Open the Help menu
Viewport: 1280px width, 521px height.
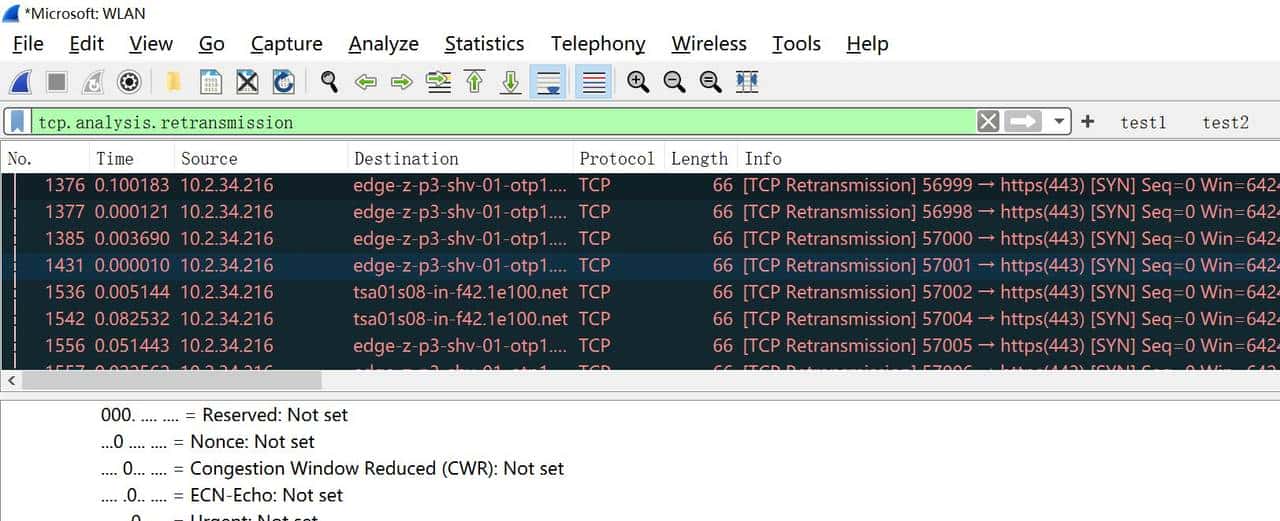(x=867, y=44)
